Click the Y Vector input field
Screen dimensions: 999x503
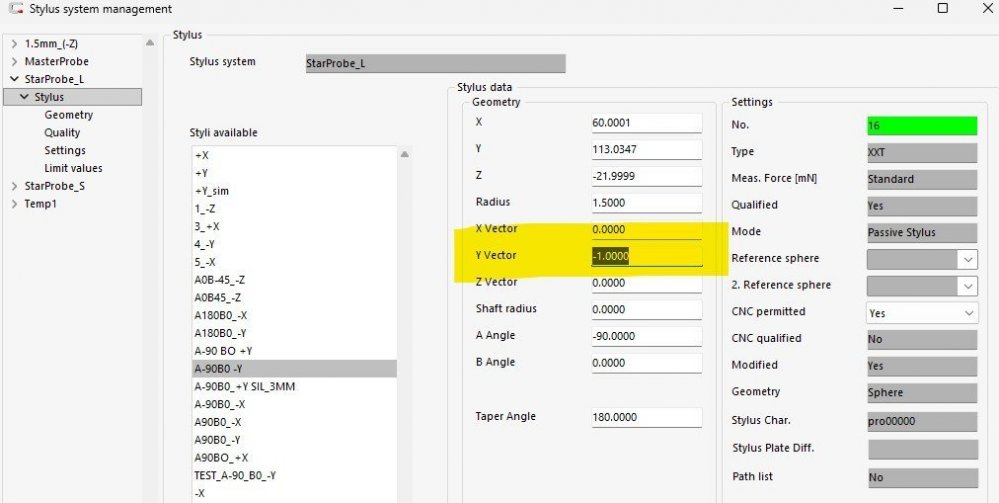point(646,256)
